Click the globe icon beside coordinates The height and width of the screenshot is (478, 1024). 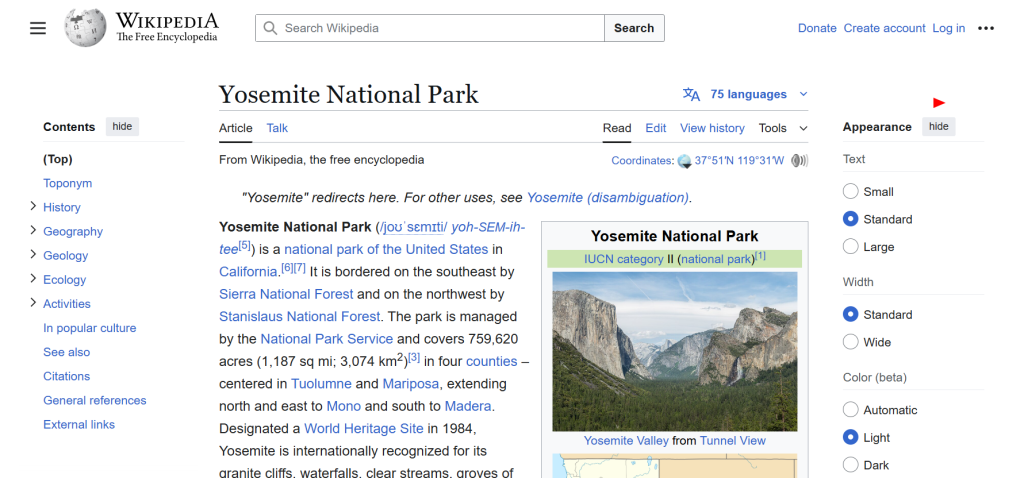(x=684, y=161)
